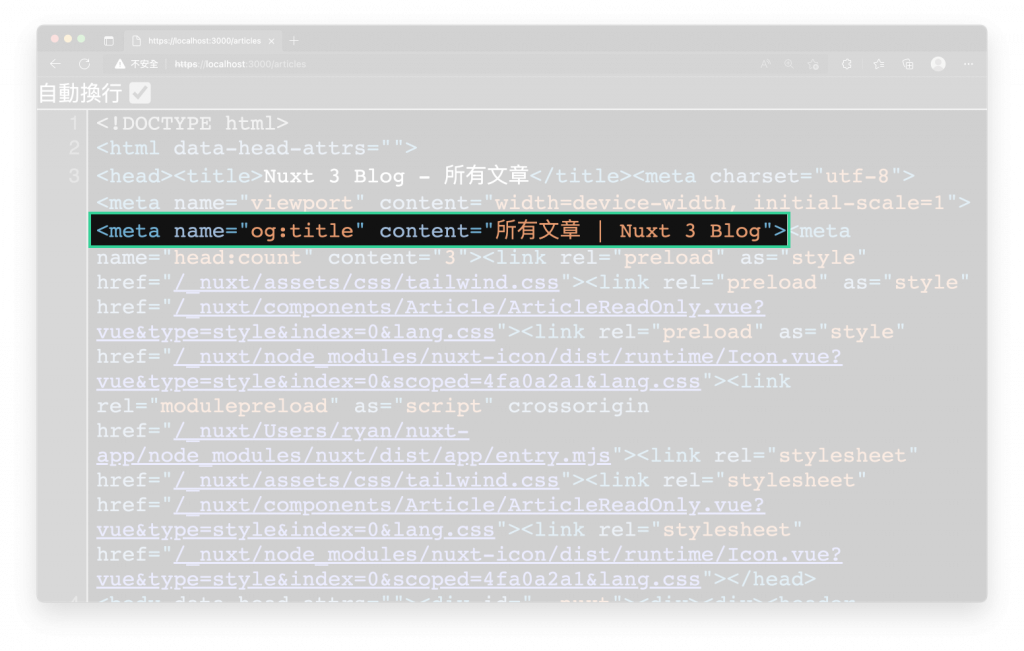Toggle the 自動換行 line wrap checkbox
The height and width of the screenshot is (651, 1024).
[x=140, y=93]
